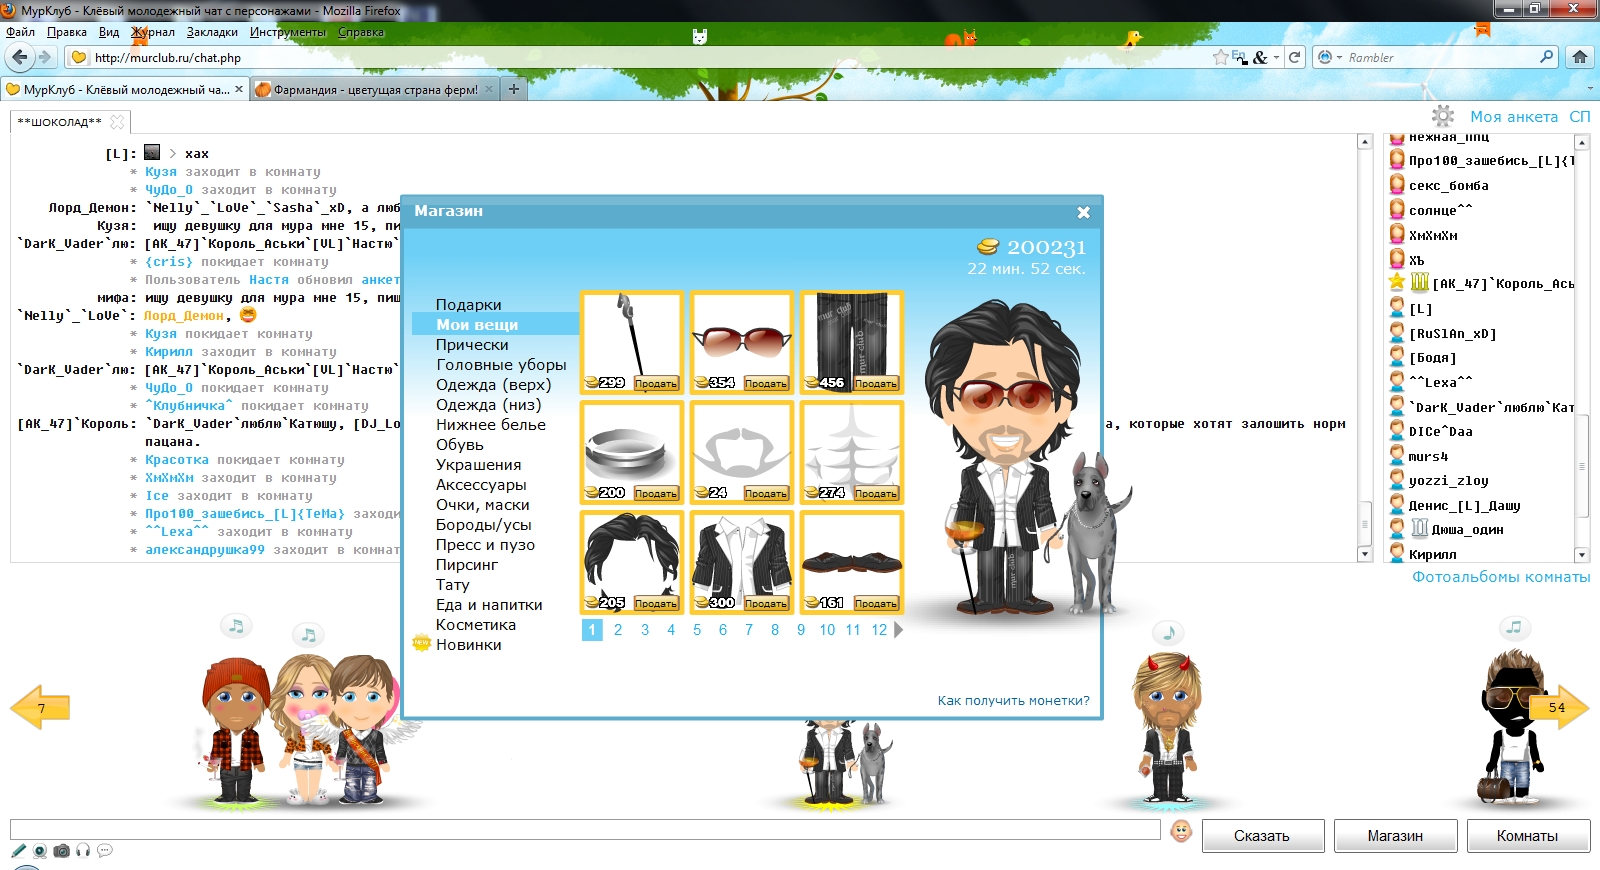Bookmark this page with the star icon
1600x870 pixels.
1220,58
